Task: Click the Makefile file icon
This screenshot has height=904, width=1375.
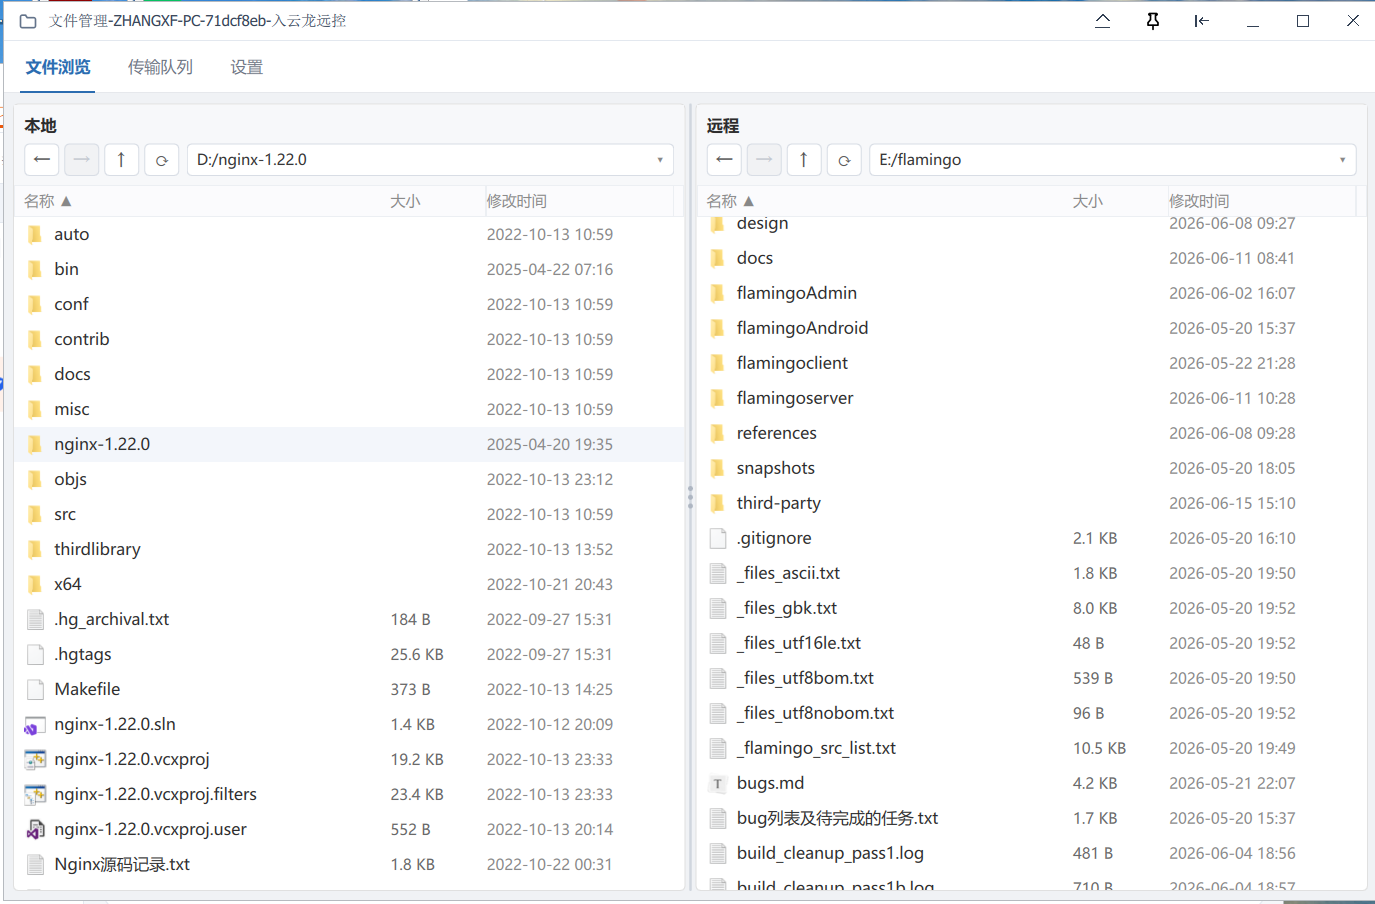Action: coord(35,690)
